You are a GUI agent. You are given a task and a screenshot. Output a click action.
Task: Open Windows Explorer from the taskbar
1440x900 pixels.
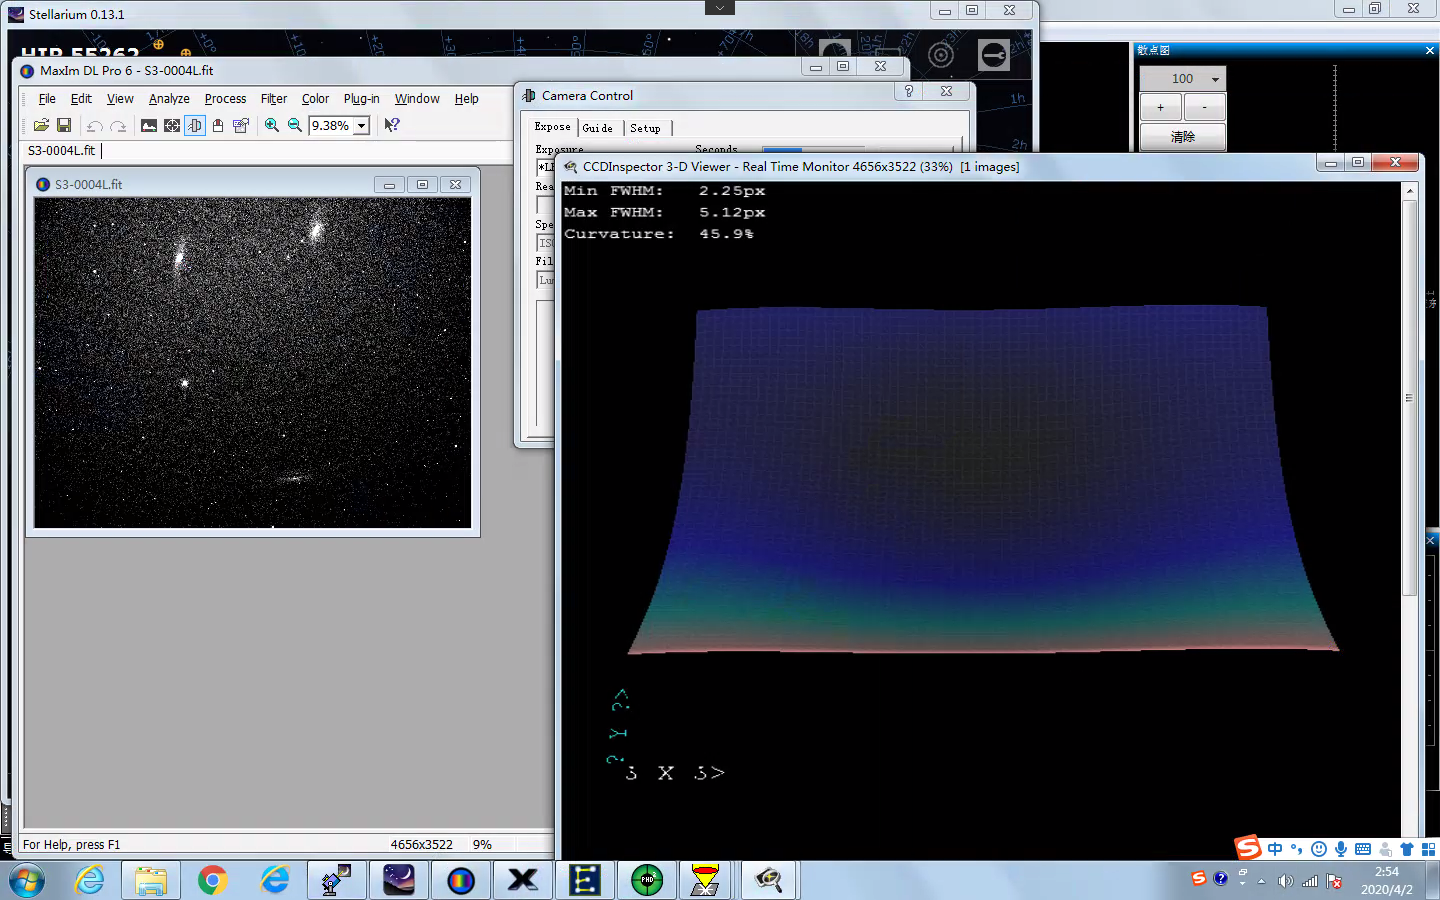point(151,880)
